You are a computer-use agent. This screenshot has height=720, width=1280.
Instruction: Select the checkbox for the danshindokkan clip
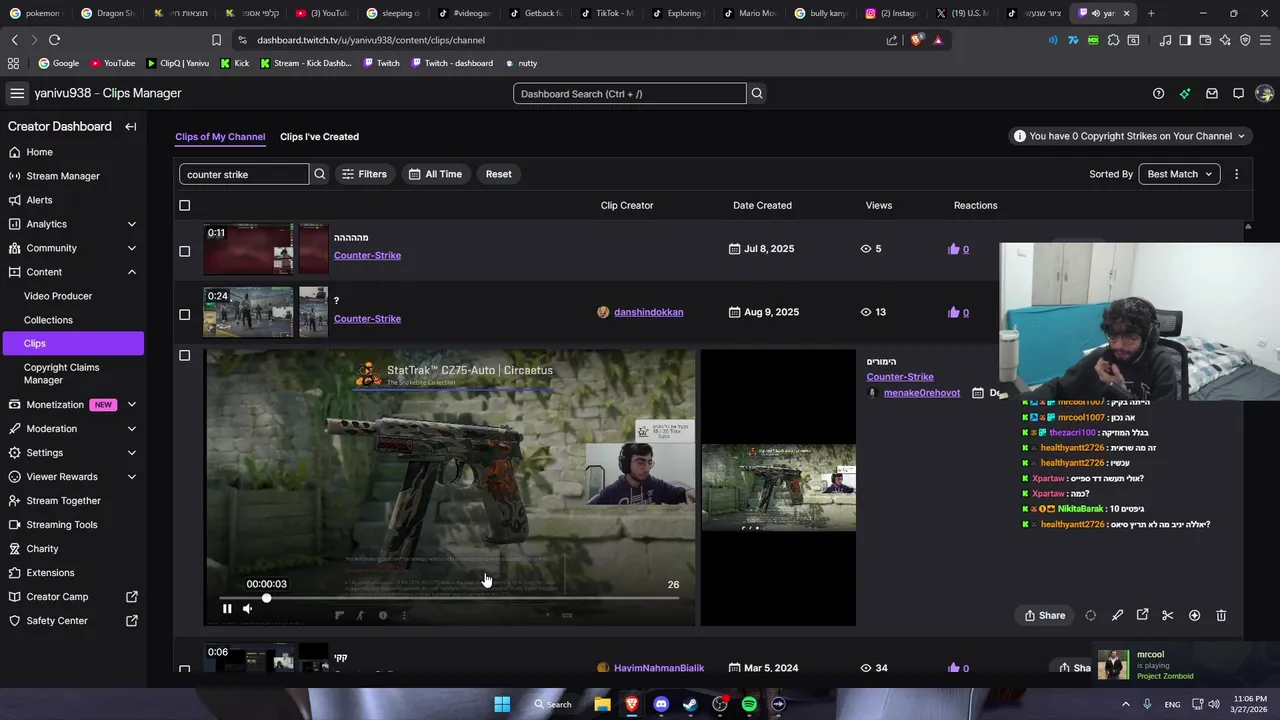[x=184, y=314]
